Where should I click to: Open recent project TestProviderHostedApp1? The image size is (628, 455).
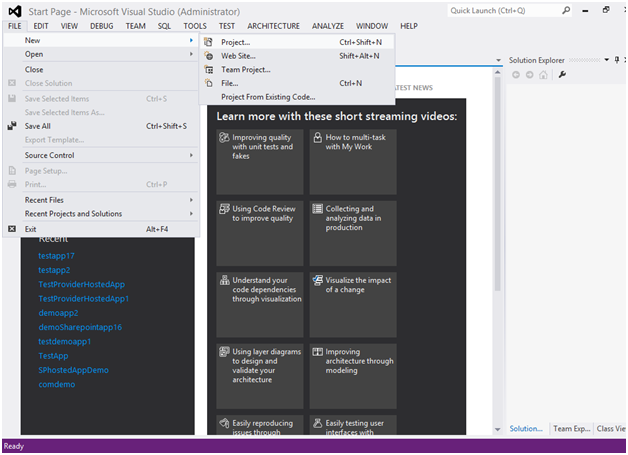(x=84, y=298)
